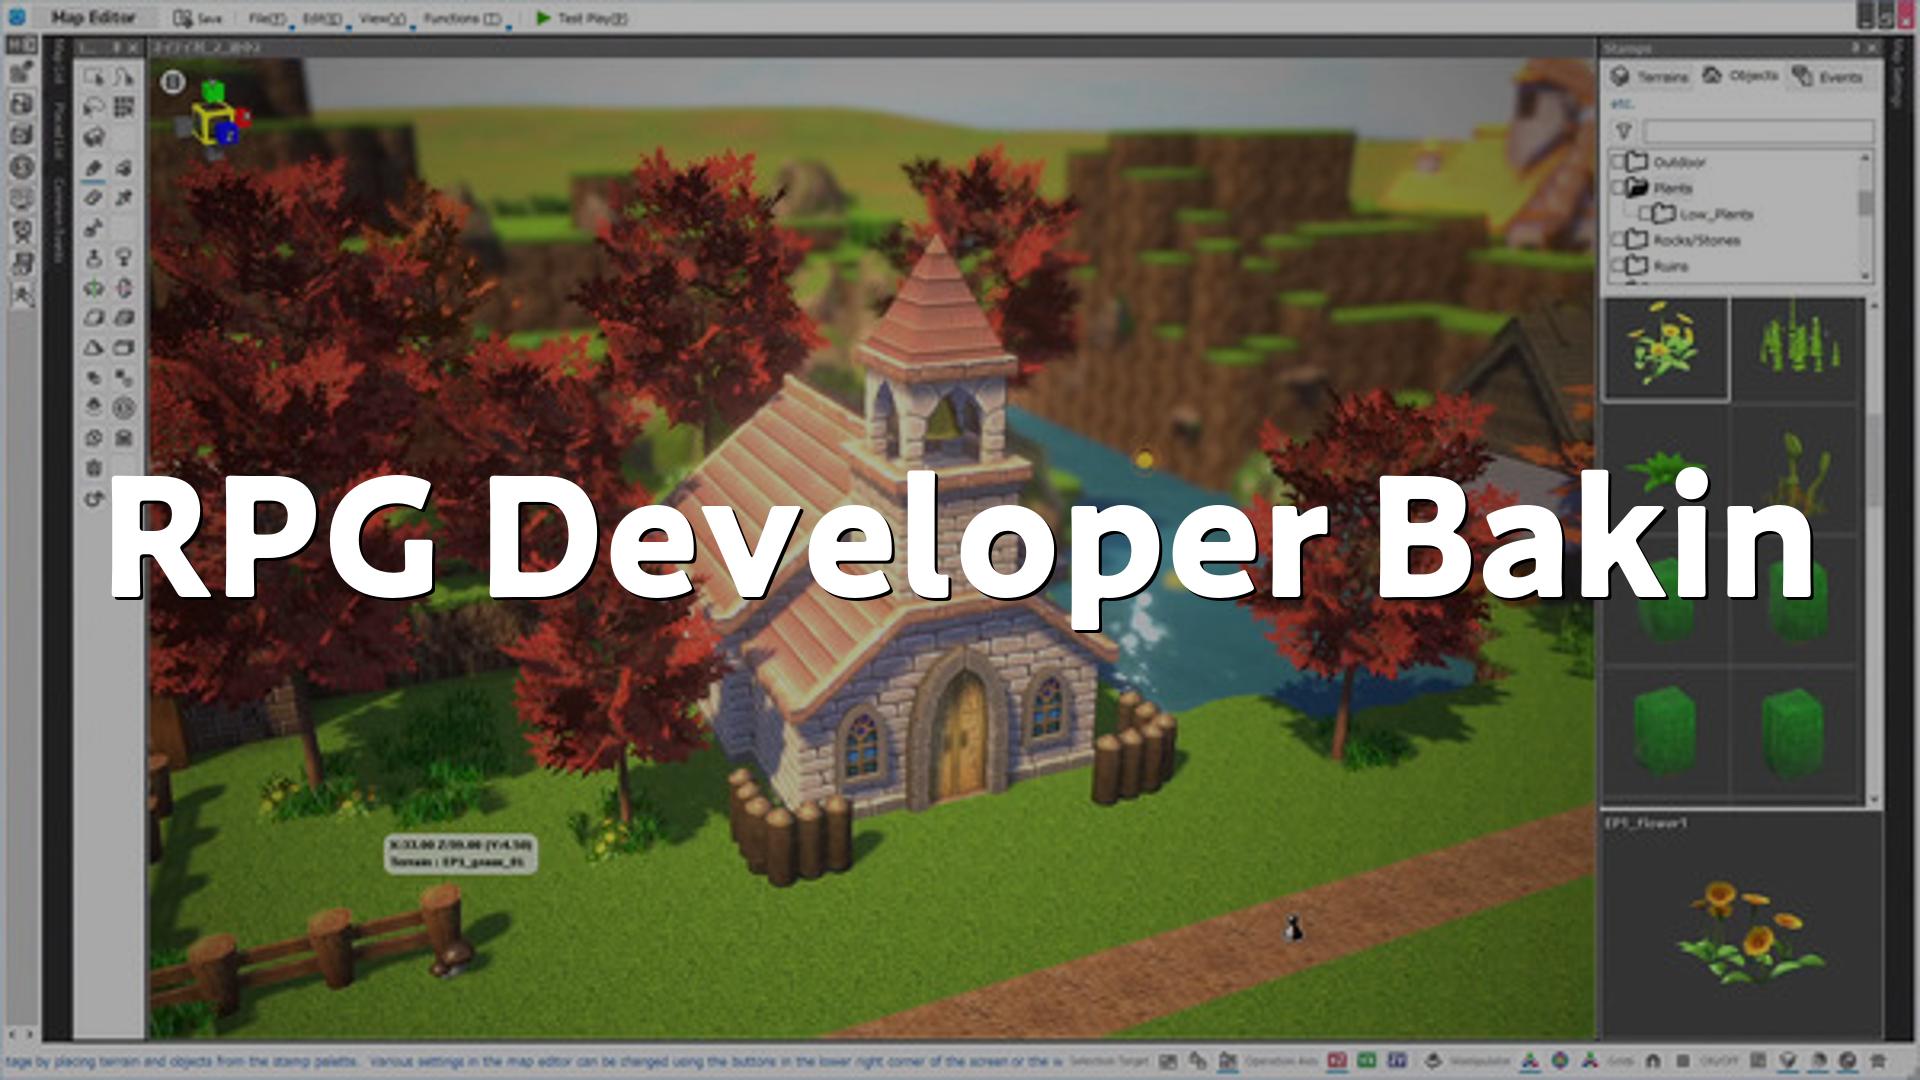Pick the eyedropper tool beside the eraser
This screenshot has width=1920, height=1080.
click(124, 198)
